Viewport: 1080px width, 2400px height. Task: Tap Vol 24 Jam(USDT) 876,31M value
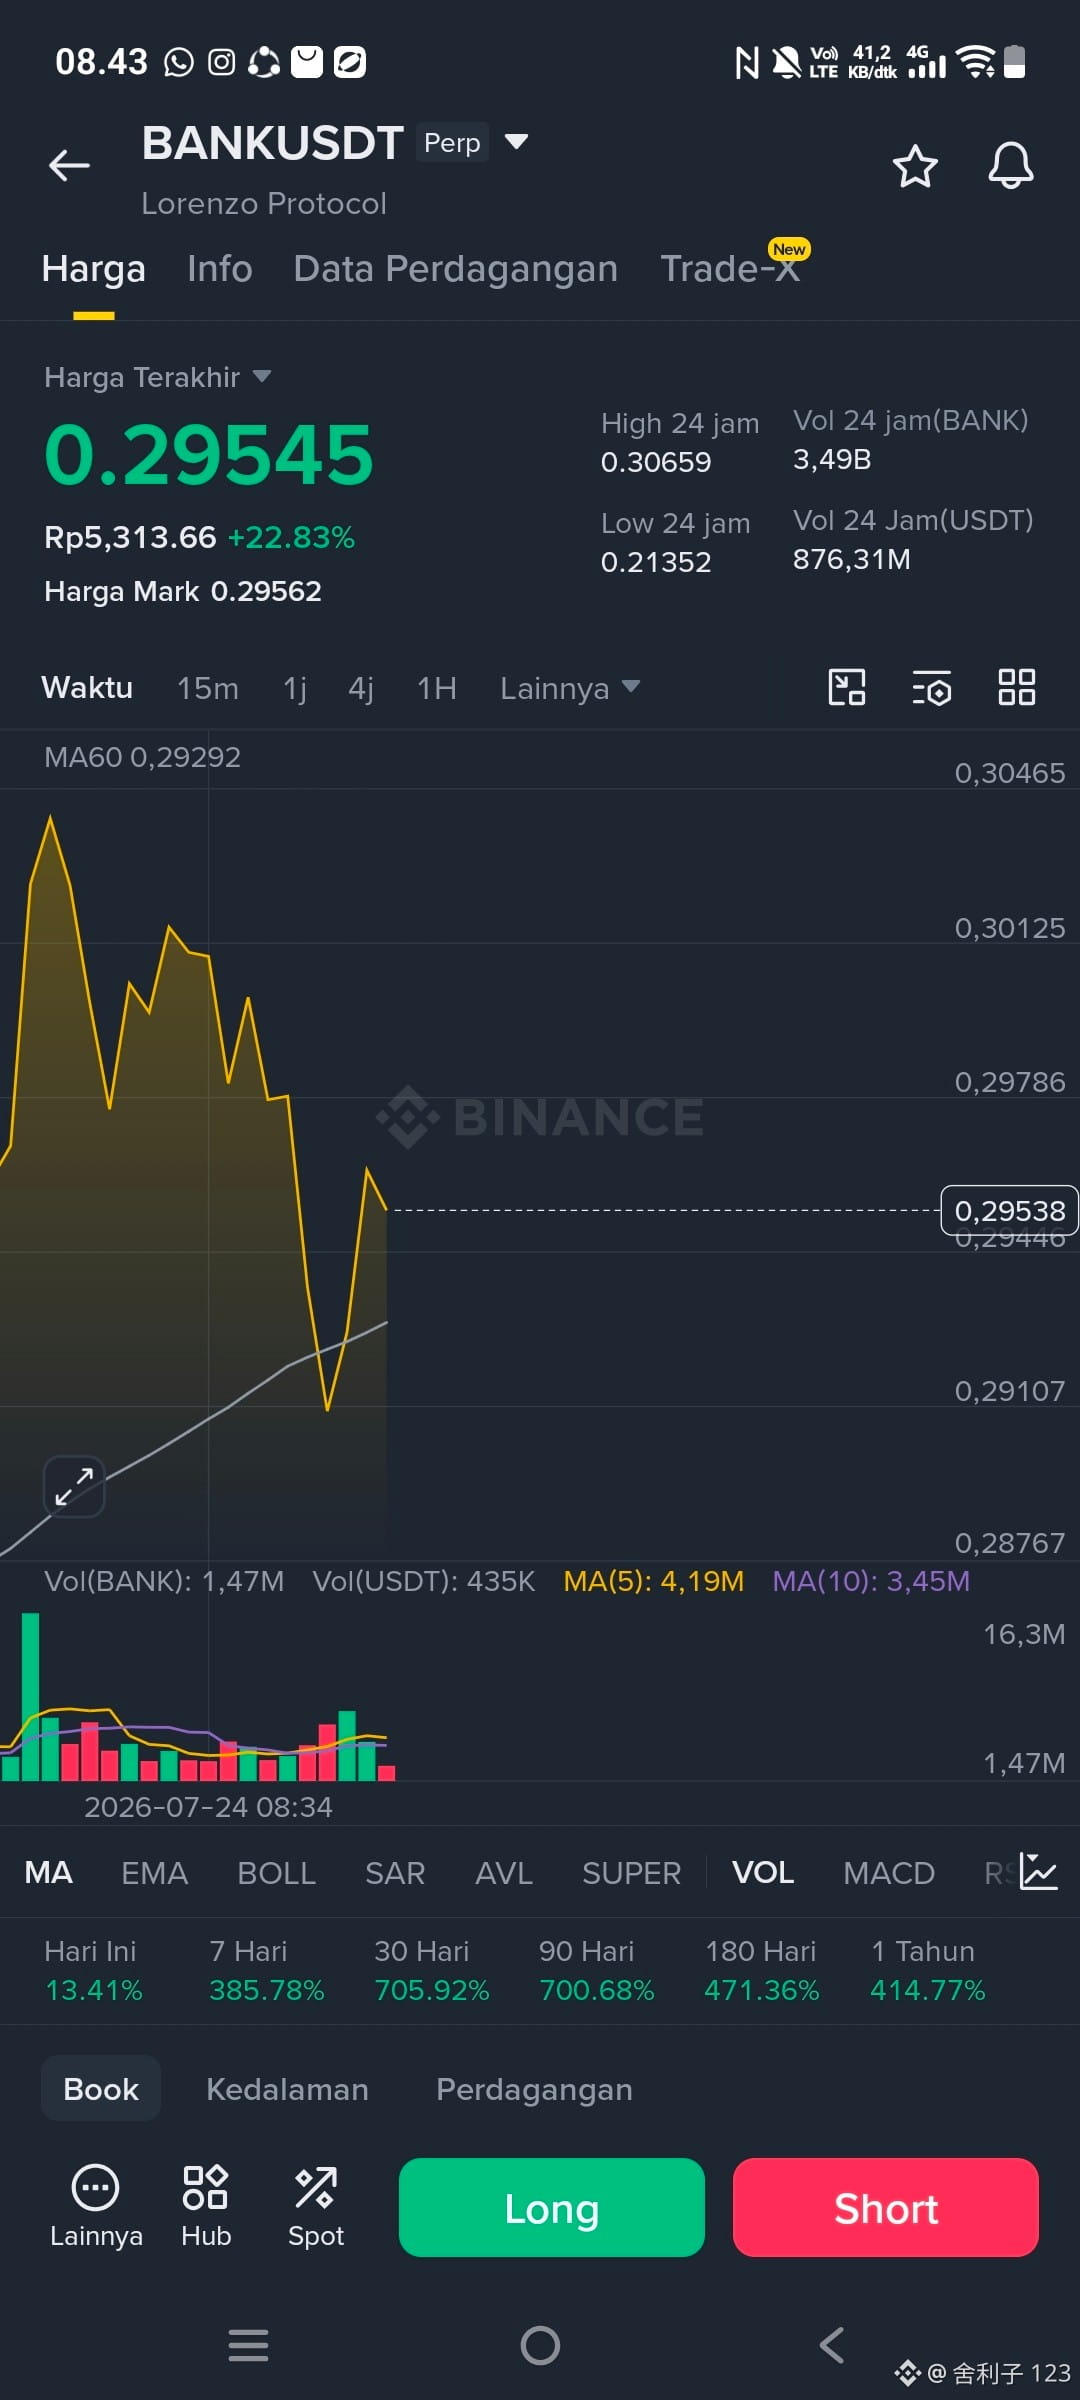[x=852, y=559]
